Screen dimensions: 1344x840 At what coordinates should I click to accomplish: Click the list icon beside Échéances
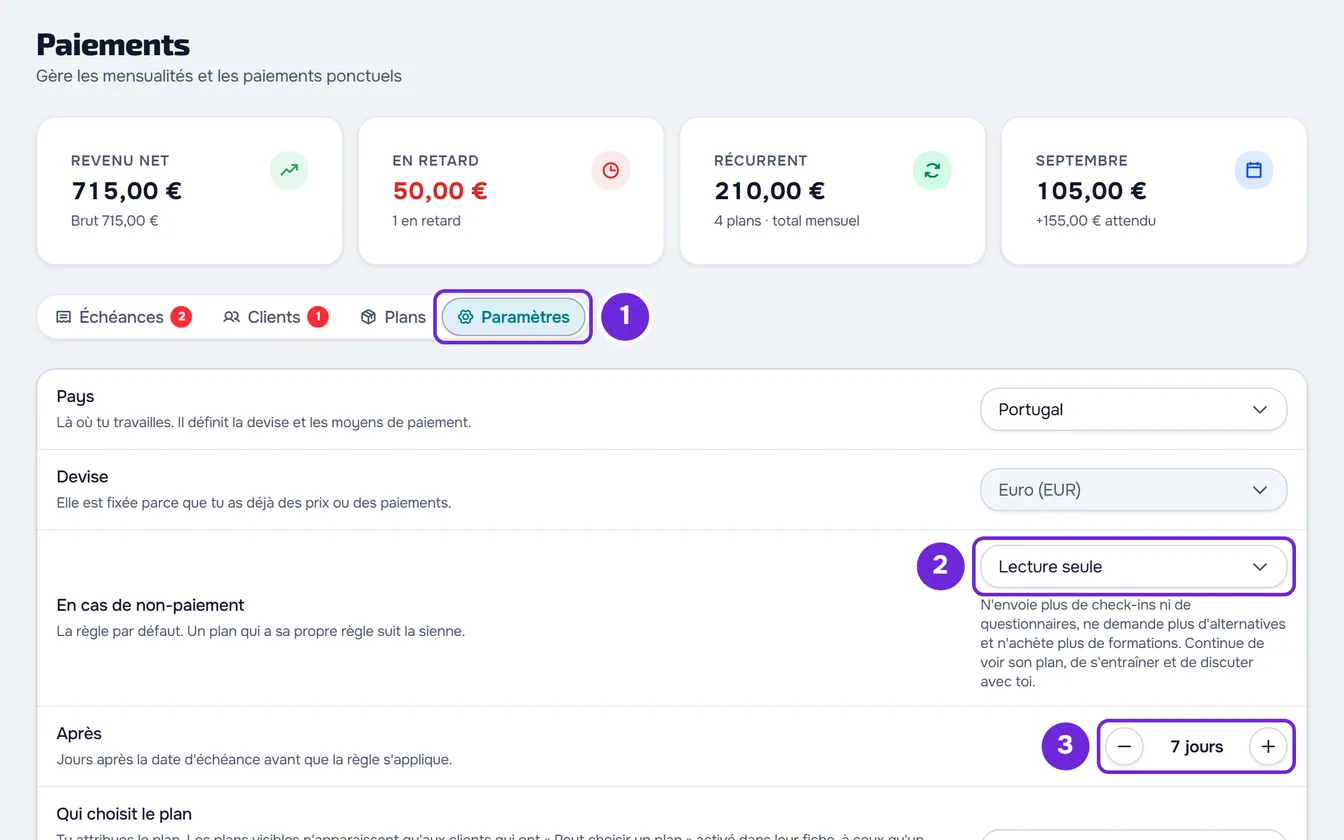tap(63, 317)
